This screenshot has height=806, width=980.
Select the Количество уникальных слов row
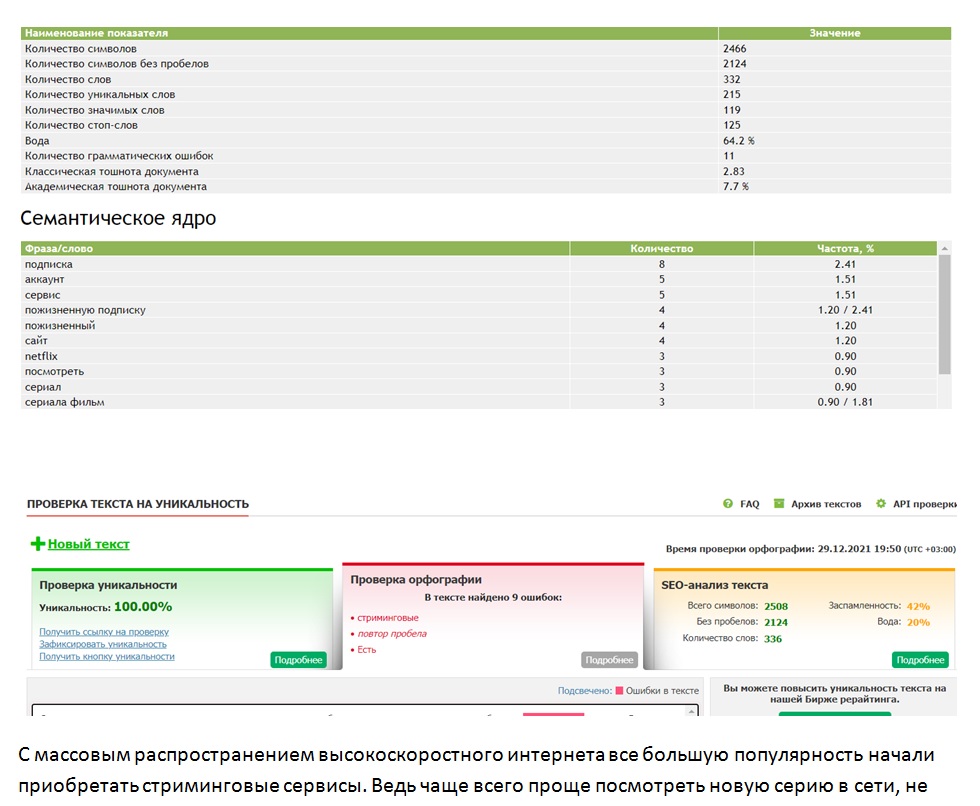pos(486,94)
